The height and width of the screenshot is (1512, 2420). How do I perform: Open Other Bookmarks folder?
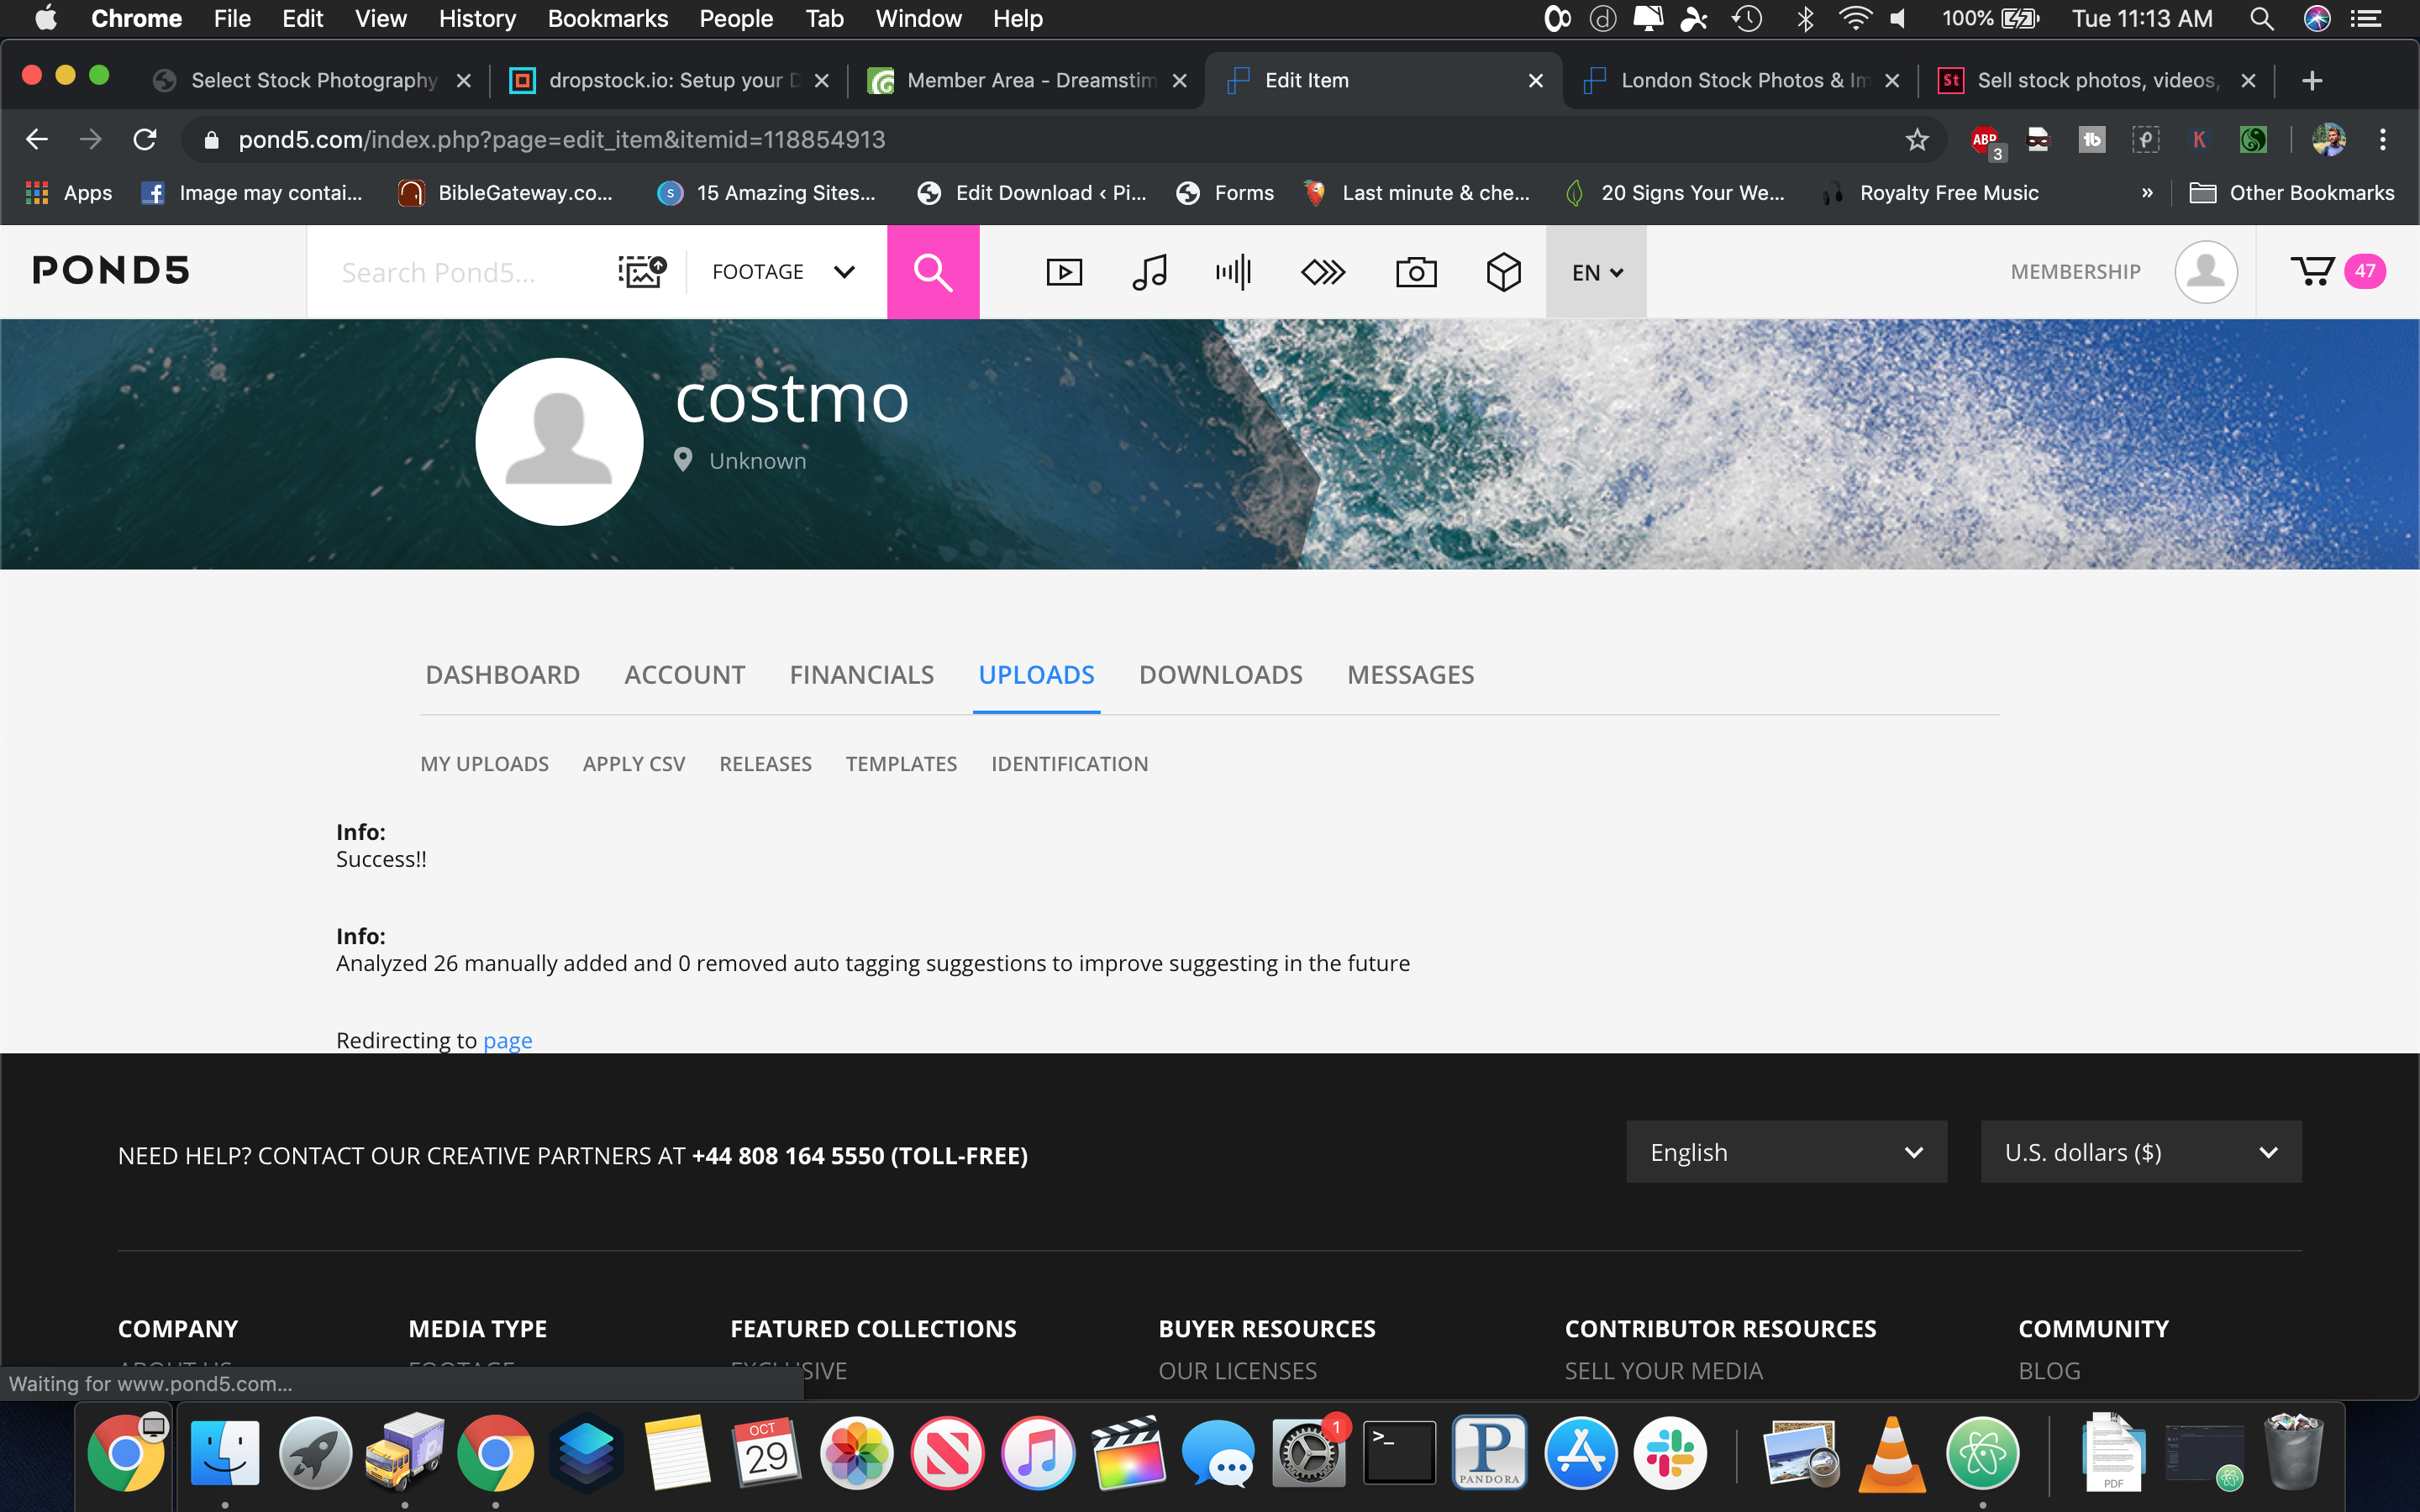tap(2292, 193)
